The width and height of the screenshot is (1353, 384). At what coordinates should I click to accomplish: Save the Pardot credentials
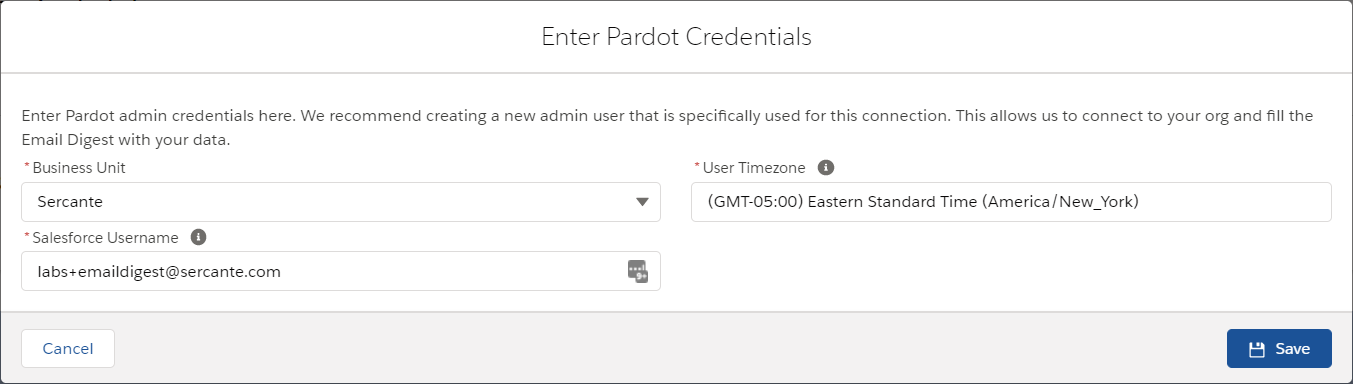pyautogui.click(x=1279, y=349)
